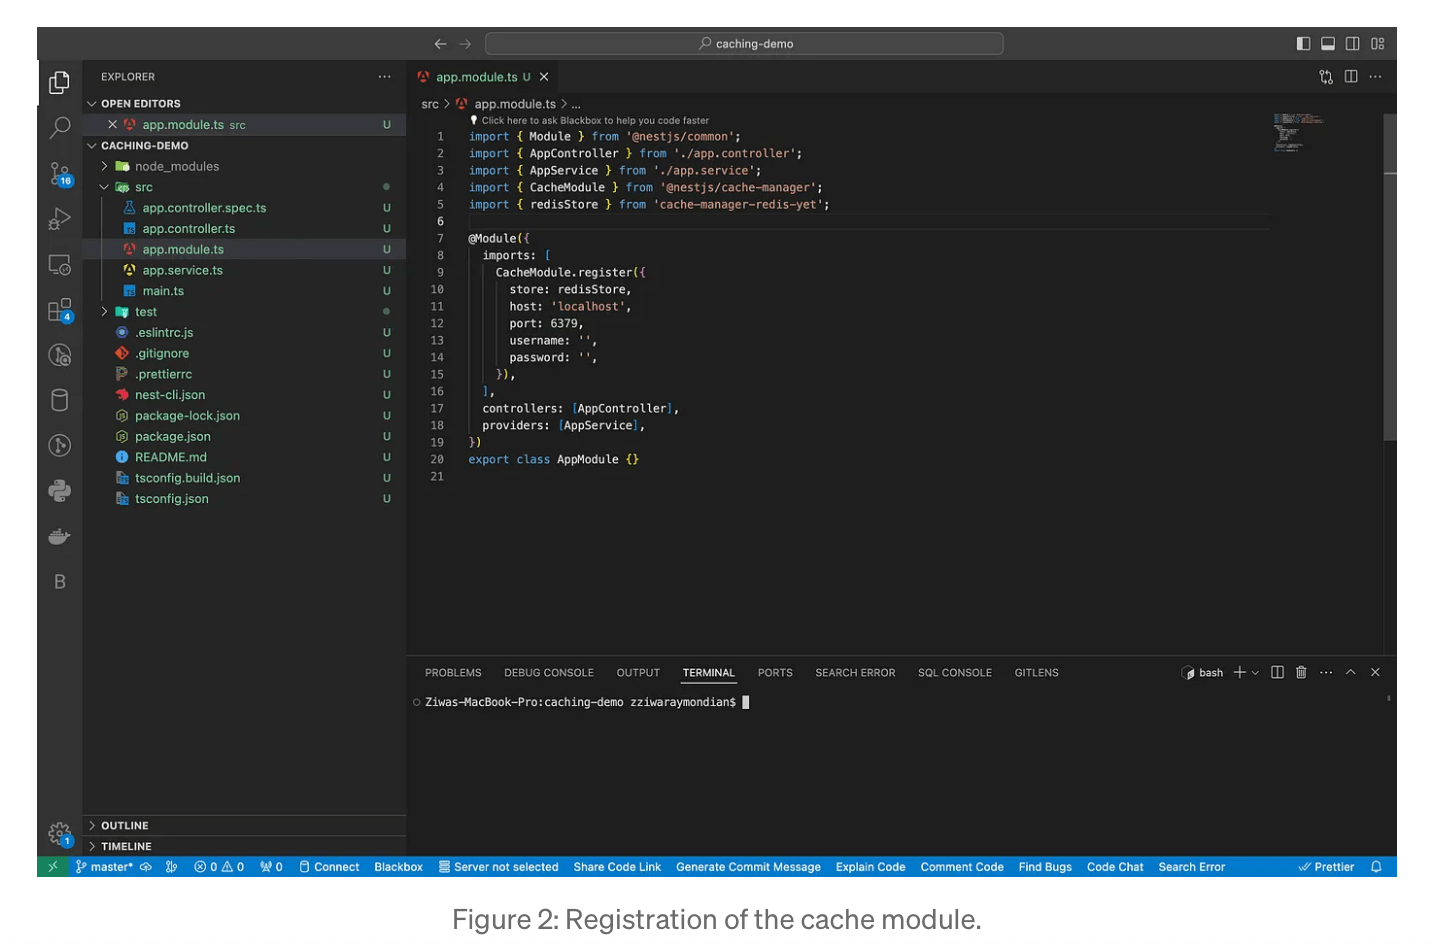Toggle the primary side bar layout icon
1438x944 pixels.
(x=1303, y=44)
